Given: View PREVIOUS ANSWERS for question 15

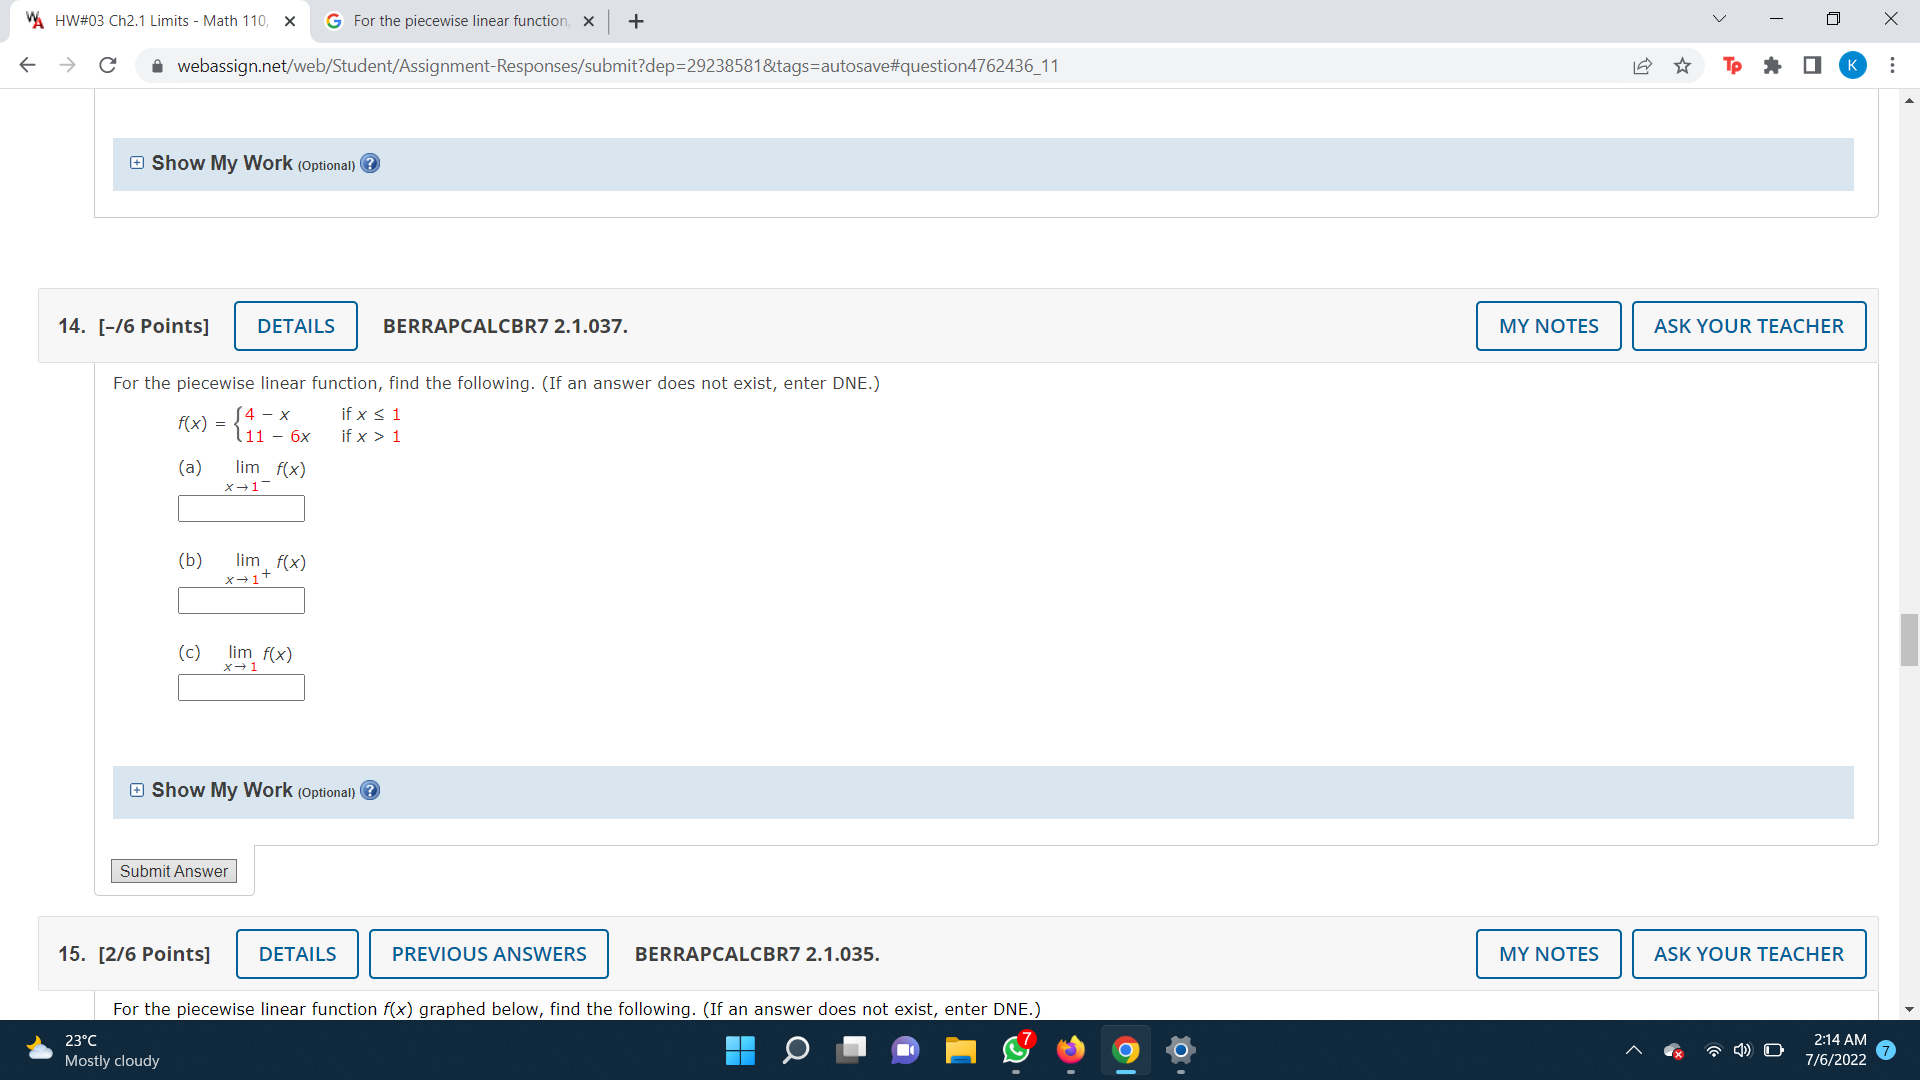Looking at the screenshot, I should click(x=488, y=954).
